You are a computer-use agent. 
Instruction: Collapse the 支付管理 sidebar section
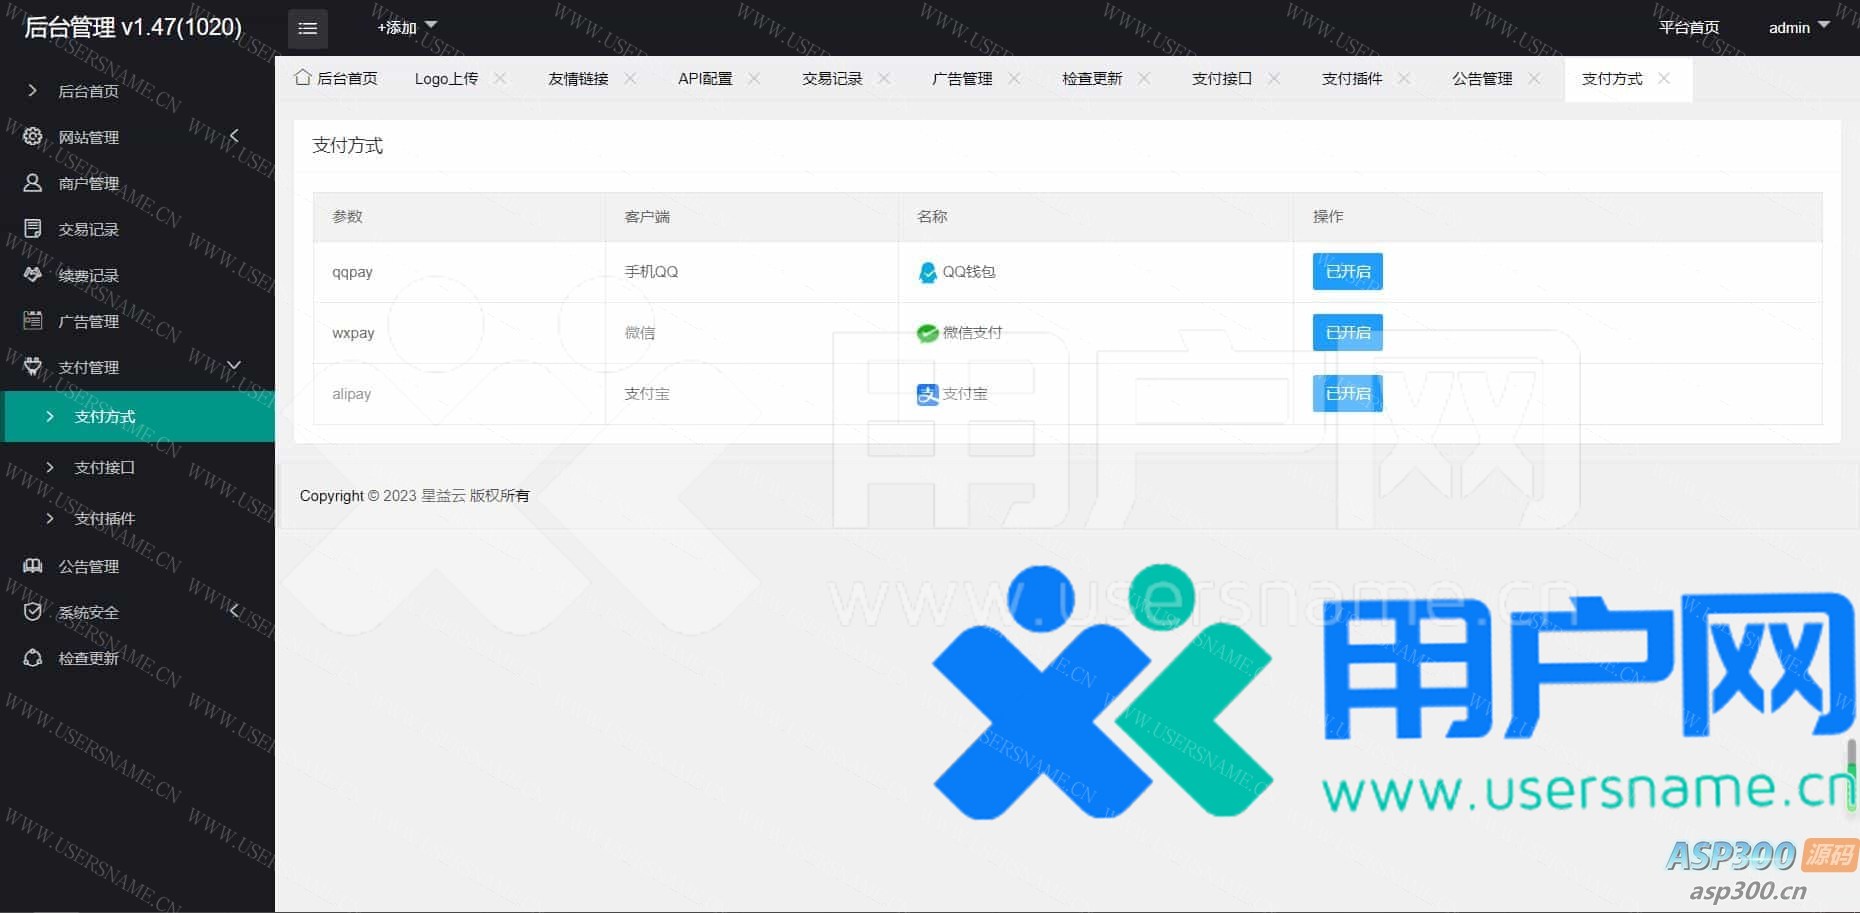coord(234,367)
